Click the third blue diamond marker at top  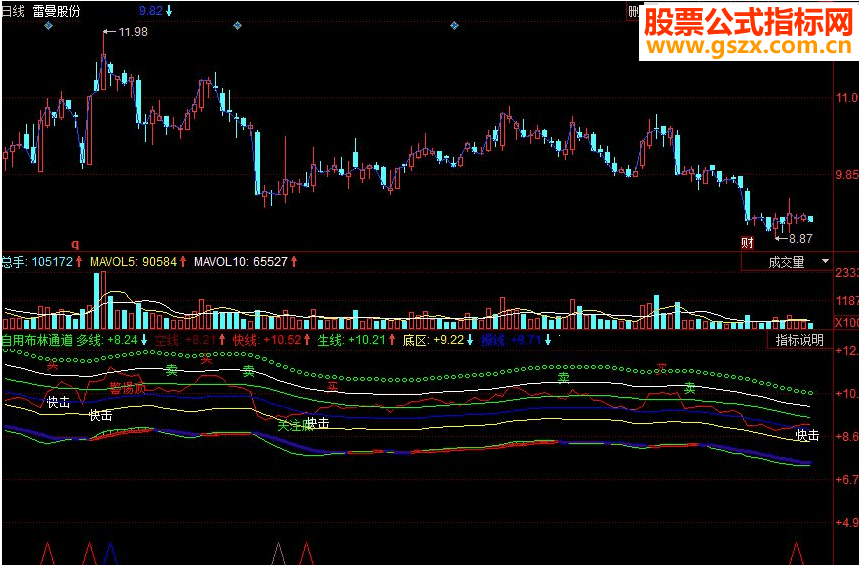point(454,25)
